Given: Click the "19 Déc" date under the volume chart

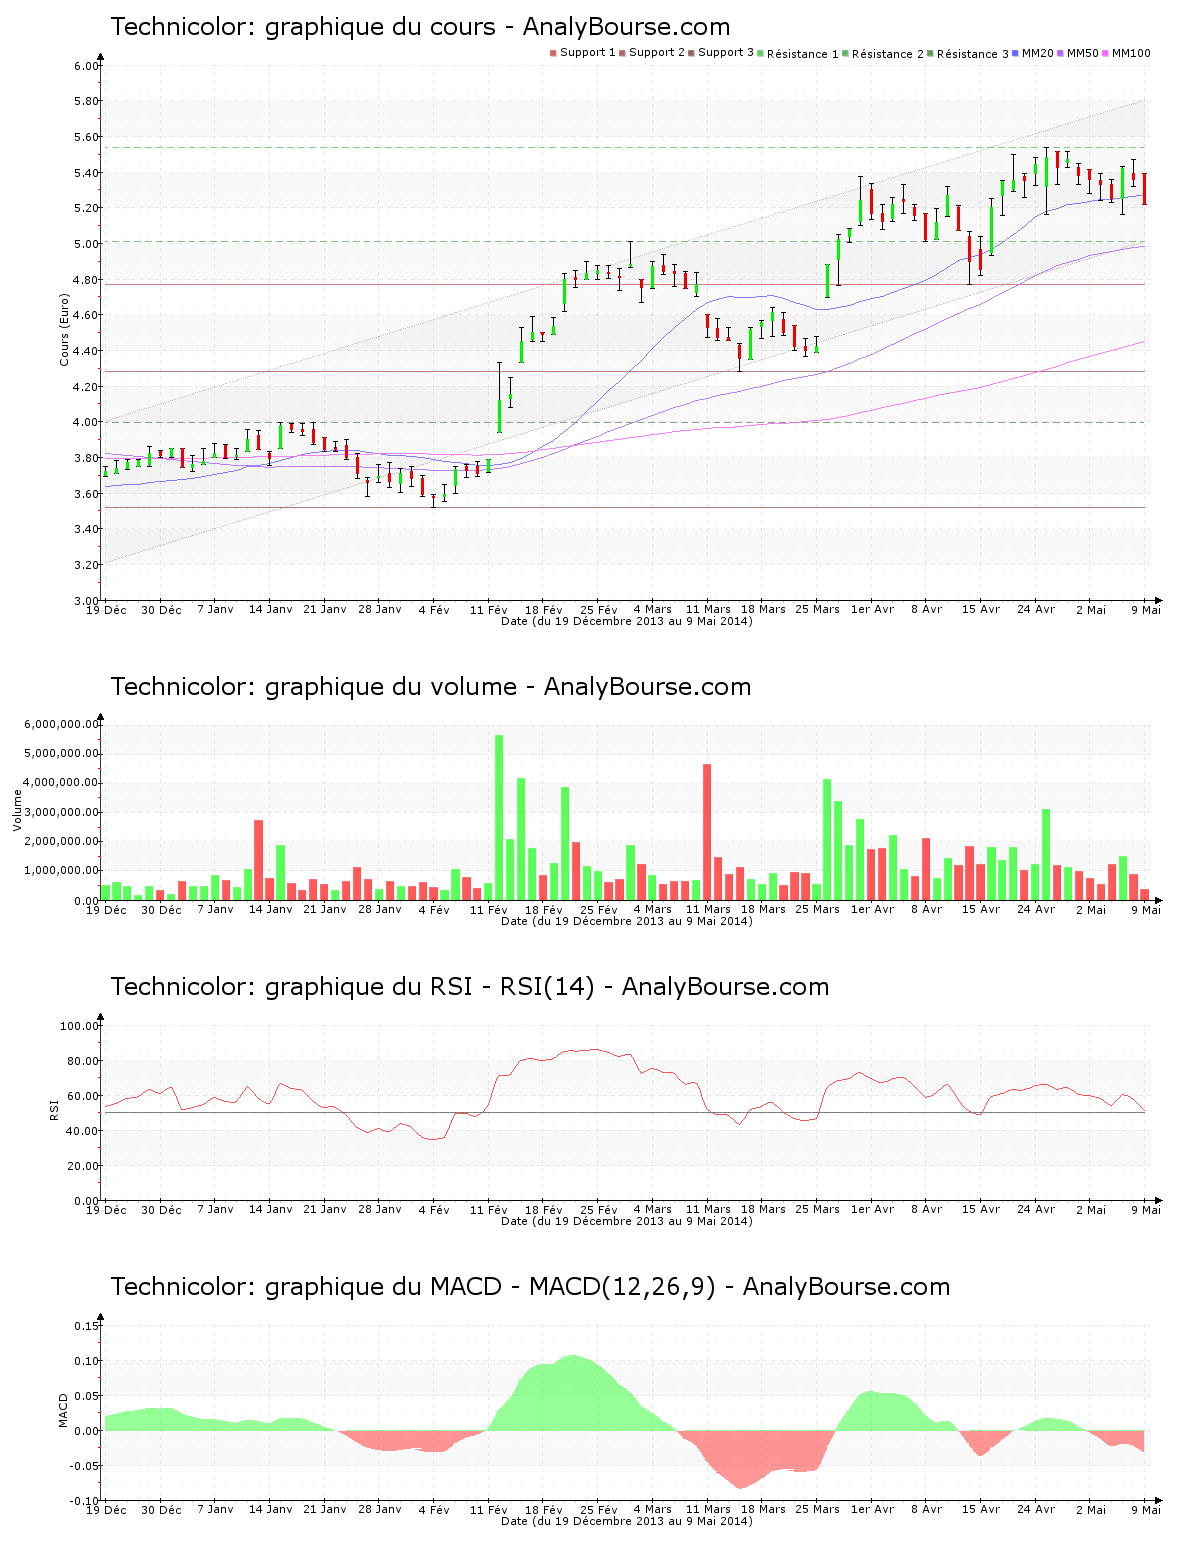Looking at the screenshot, I should [106, 910].
